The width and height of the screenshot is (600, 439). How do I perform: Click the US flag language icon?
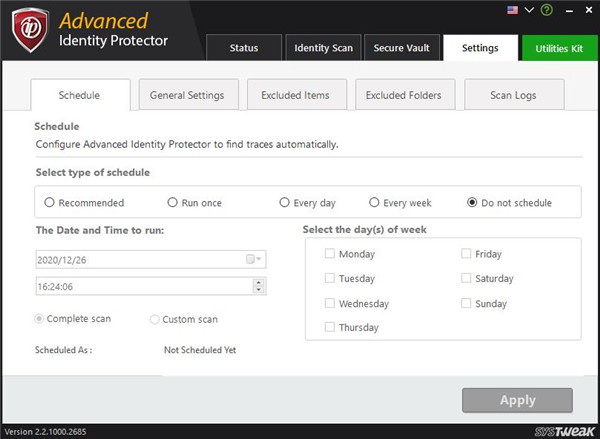tap(512, 10)
